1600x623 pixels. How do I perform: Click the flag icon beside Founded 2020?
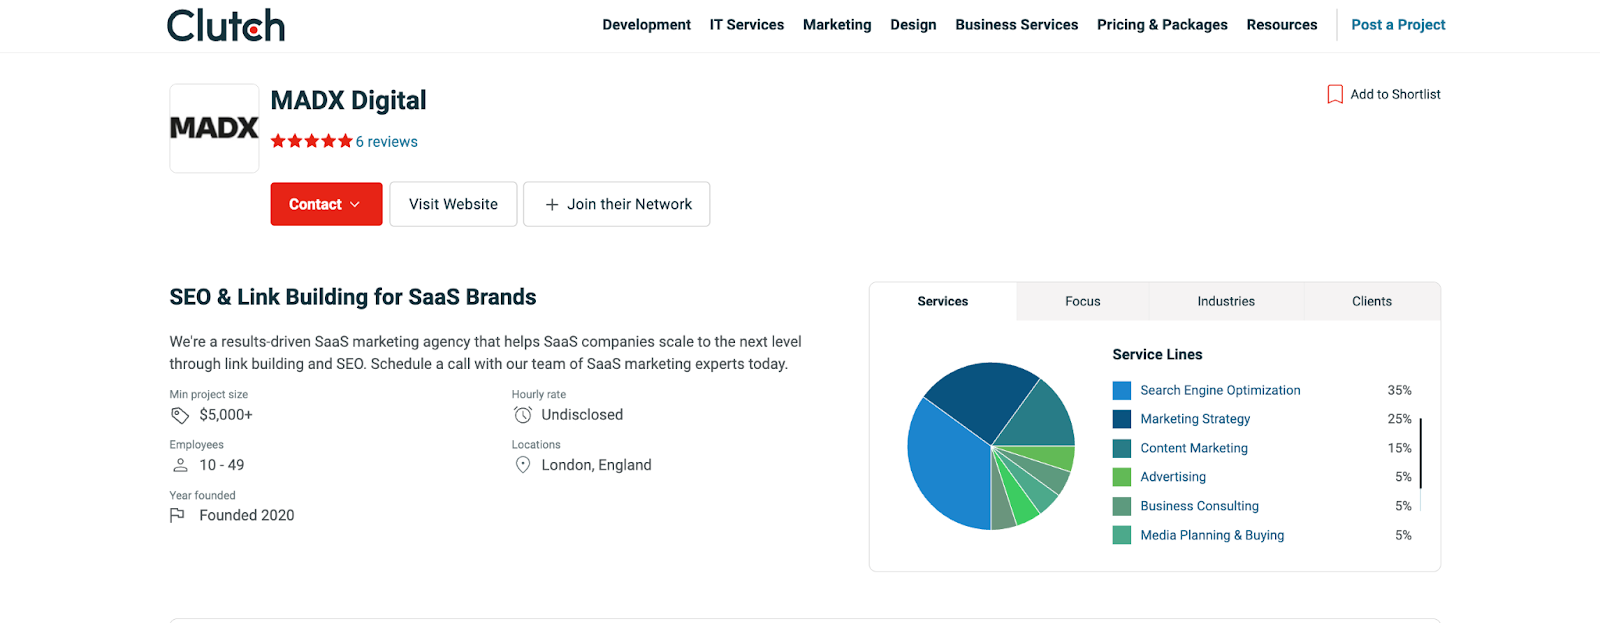(x=177, y=515)
